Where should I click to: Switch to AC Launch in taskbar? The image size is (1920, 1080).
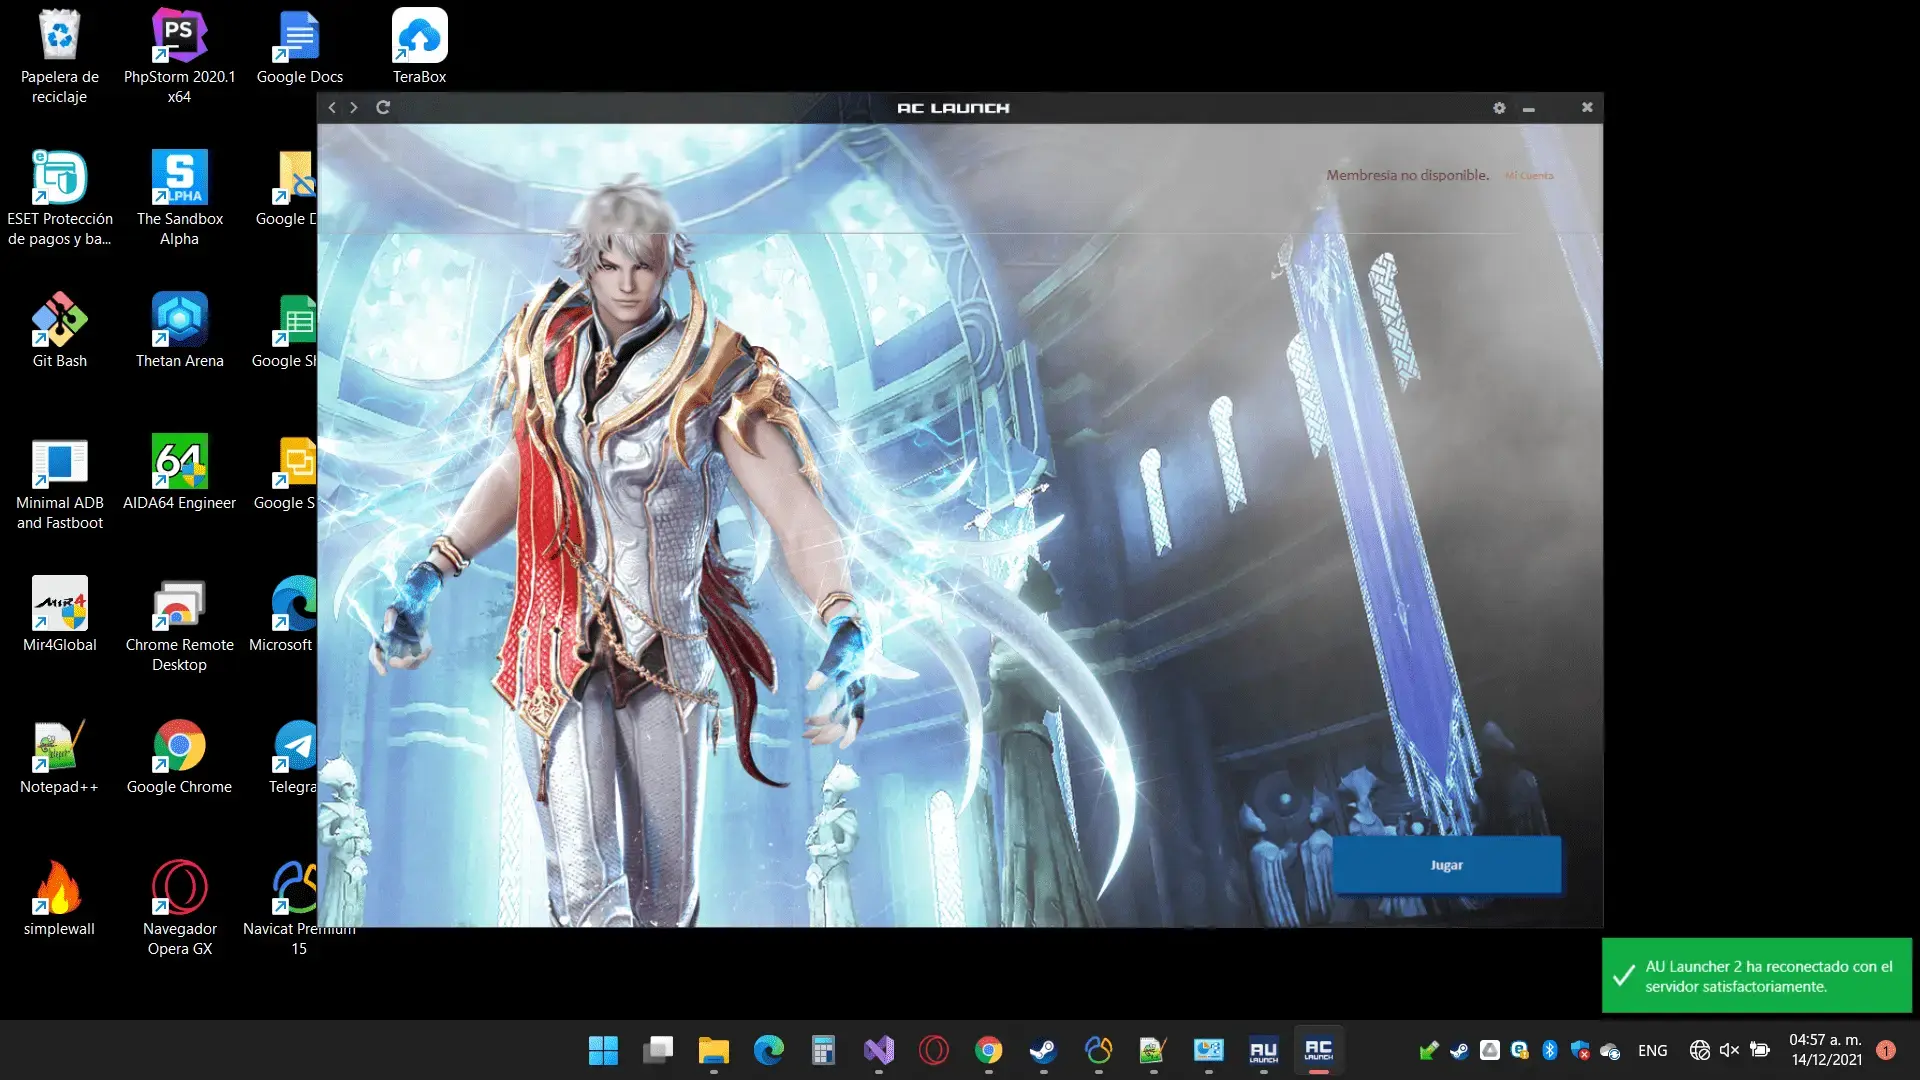click(x=1318, y=1050)
